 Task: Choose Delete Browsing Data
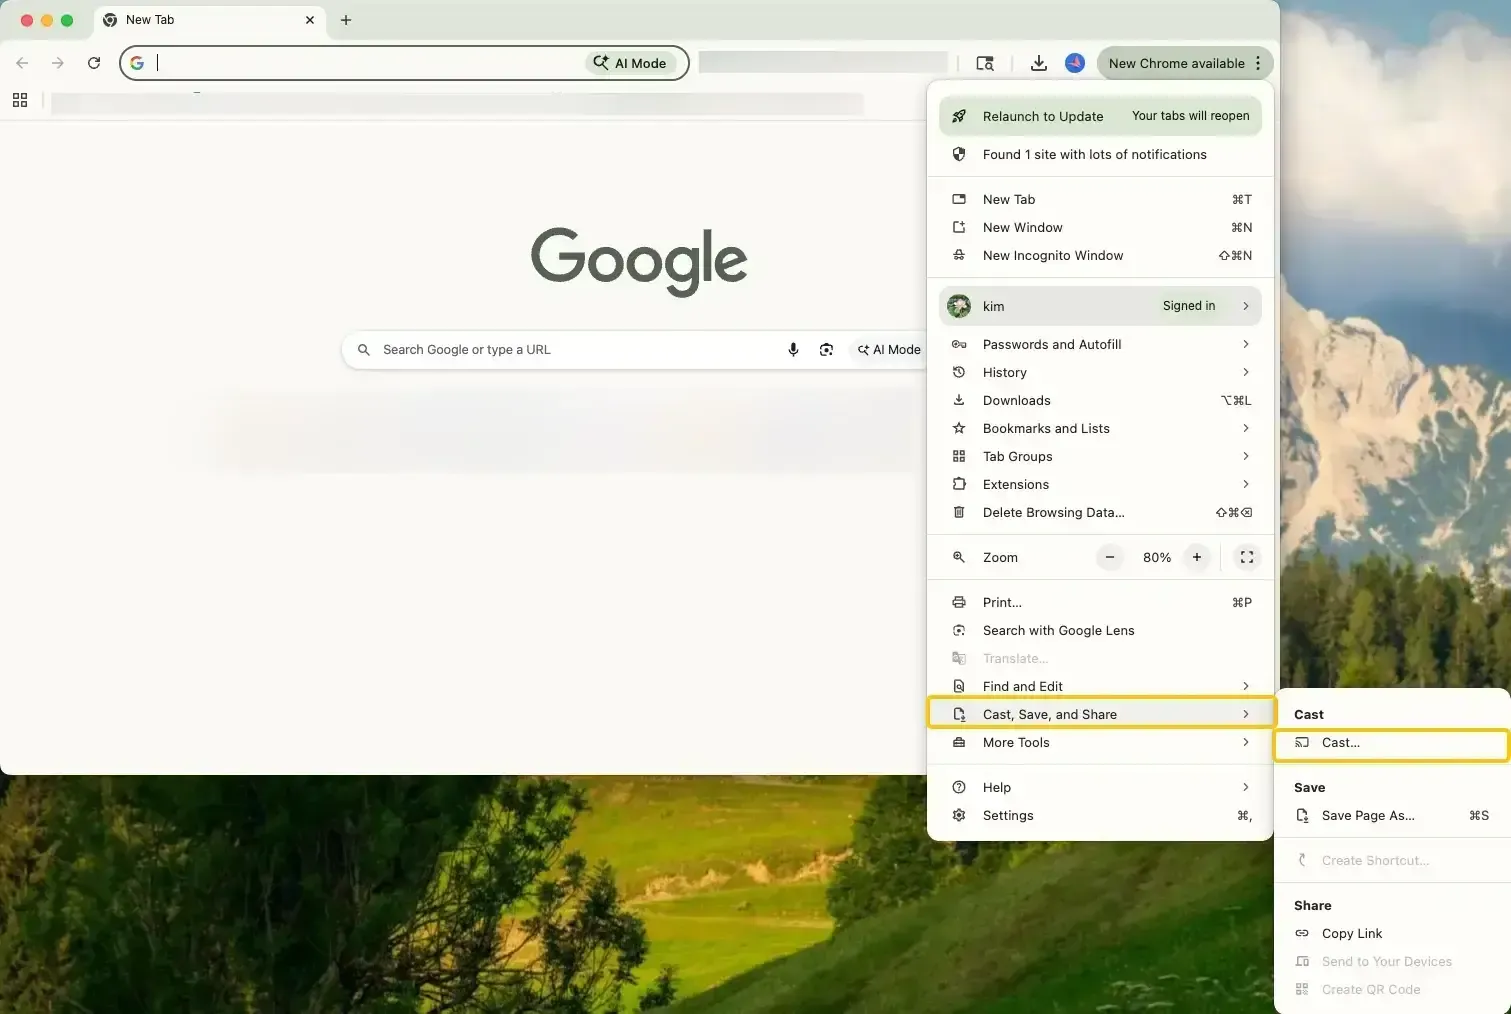click(x=1100, y=512)
